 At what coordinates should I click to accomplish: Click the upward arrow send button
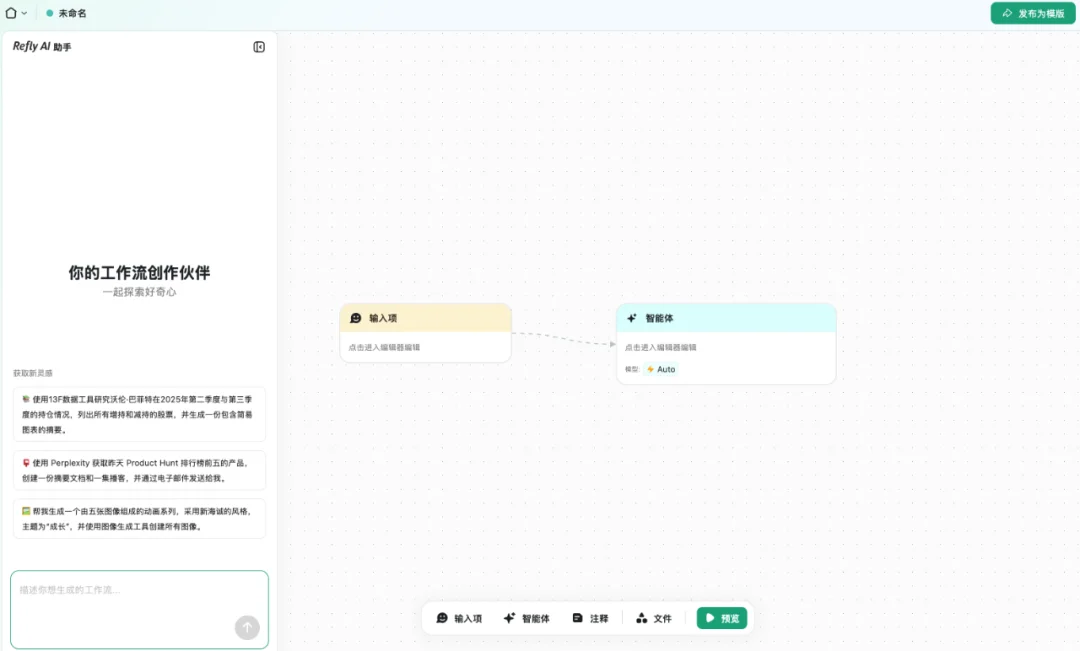click(246, 627)
